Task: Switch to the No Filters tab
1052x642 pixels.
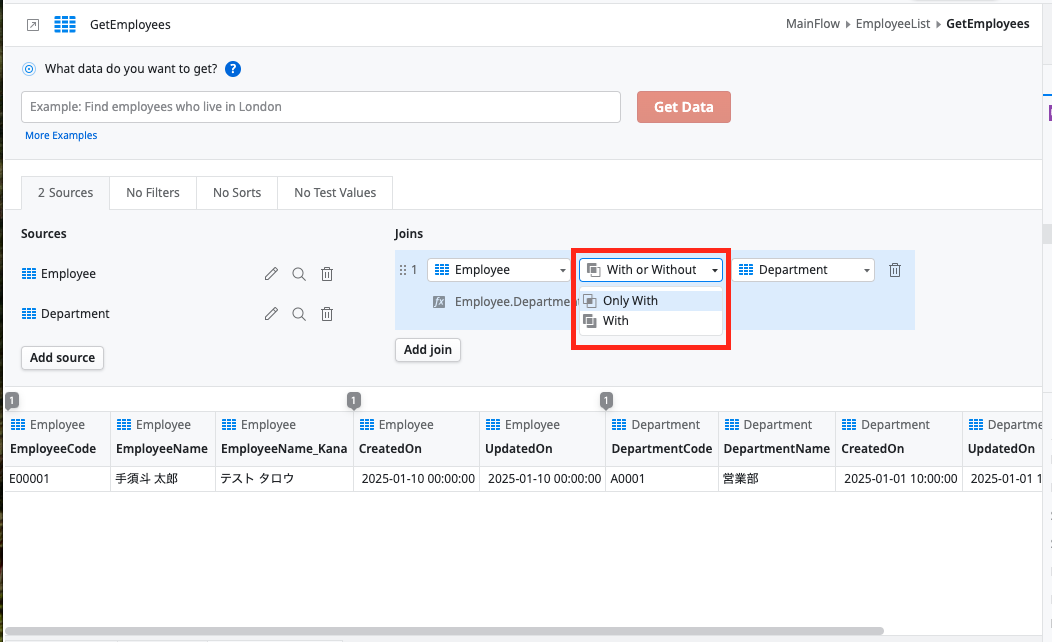Action: pyautogui.click(x=152, y=192)
